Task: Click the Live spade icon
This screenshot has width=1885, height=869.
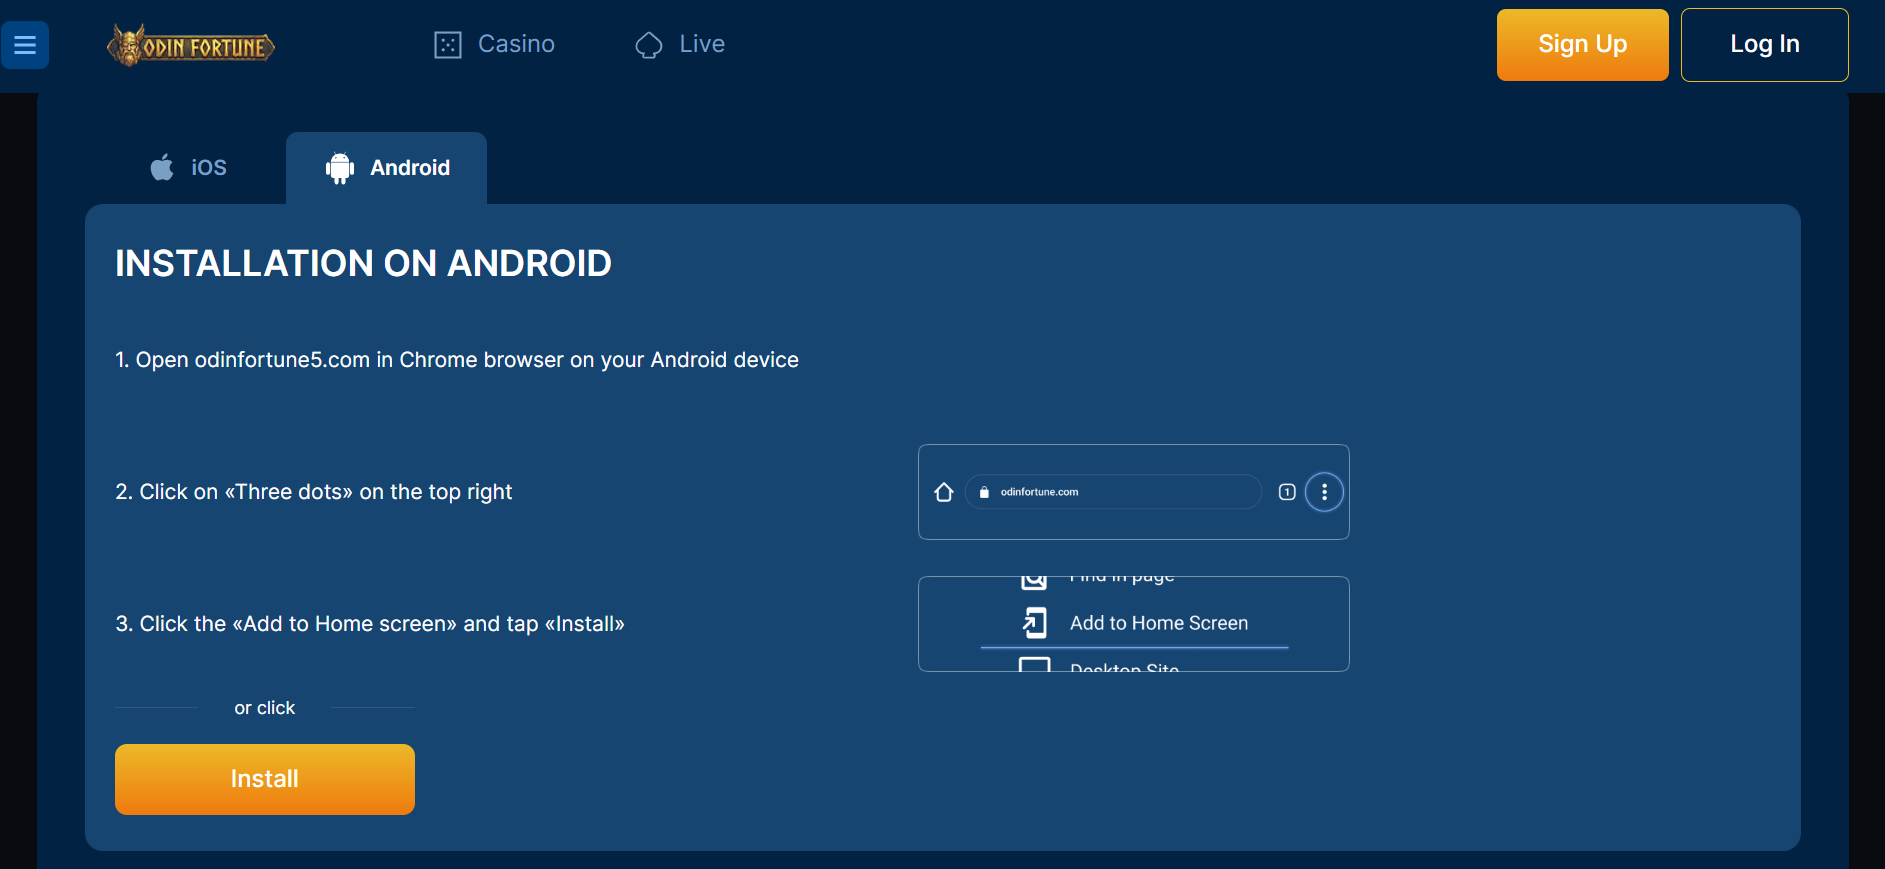Action: pos(649,45)
